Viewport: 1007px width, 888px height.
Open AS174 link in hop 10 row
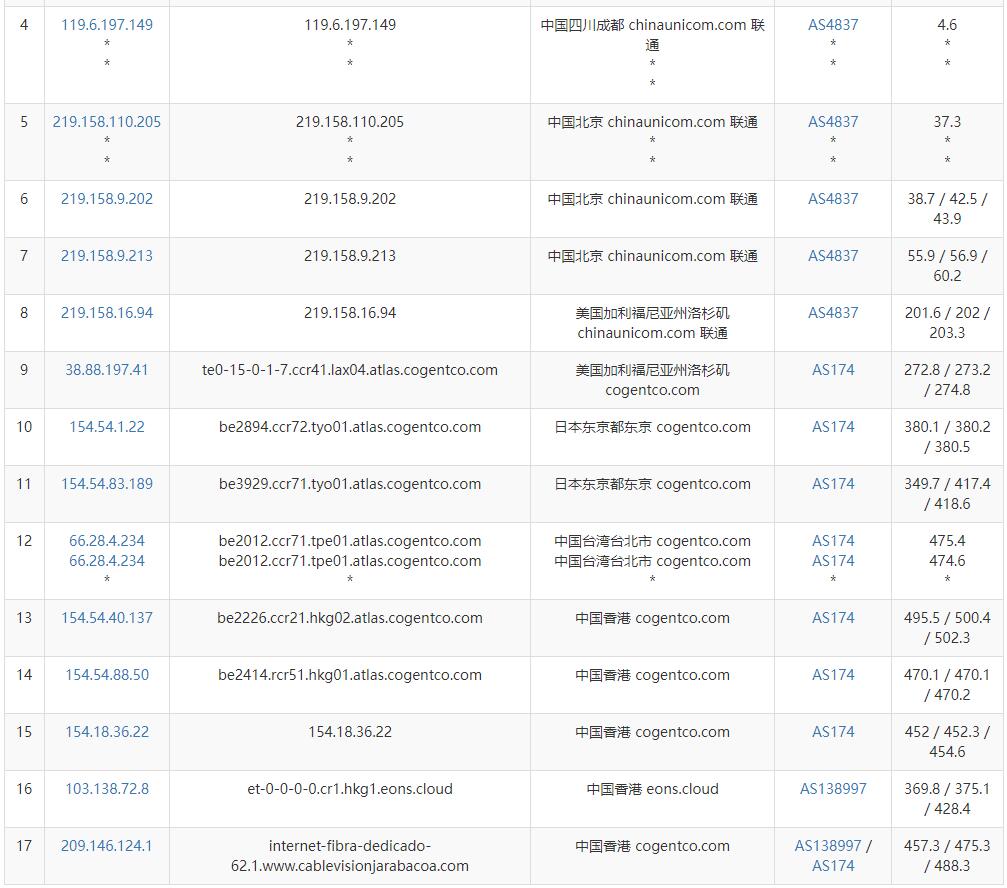pyautogui.click(x=833, y=427)
